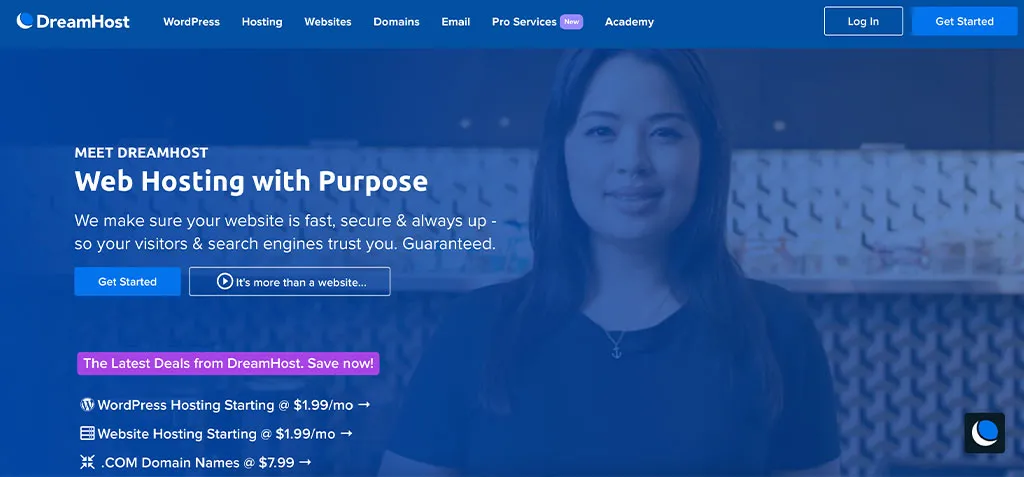Click the server icon beside Website Hosting
Viewport: 1024px width, 477px height.
(x=88, y=433)
